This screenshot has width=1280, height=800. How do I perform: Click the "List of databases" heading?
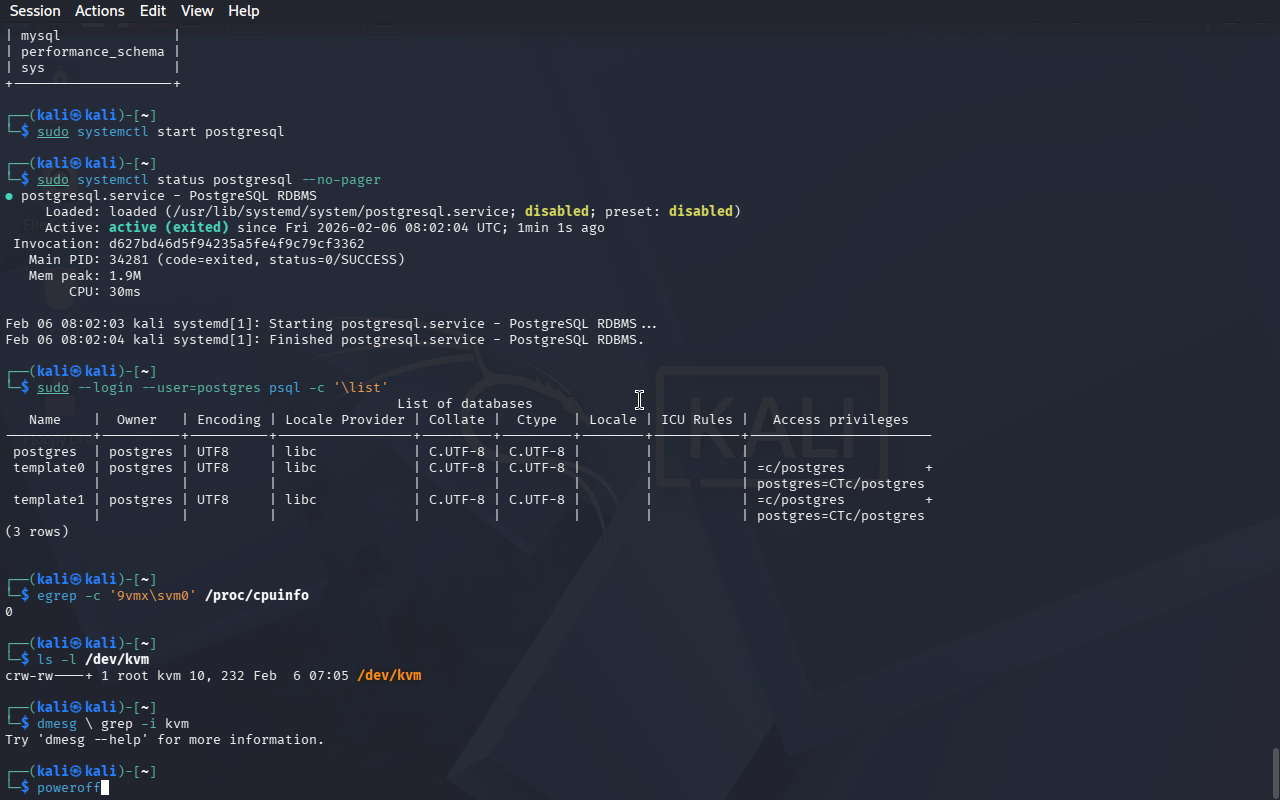click(464, 404)
